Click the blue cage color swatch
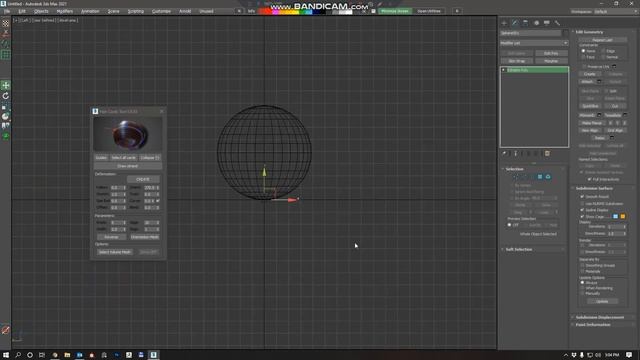Image resolution: width=640 pixels, height=360 pixels. (616, 216)
